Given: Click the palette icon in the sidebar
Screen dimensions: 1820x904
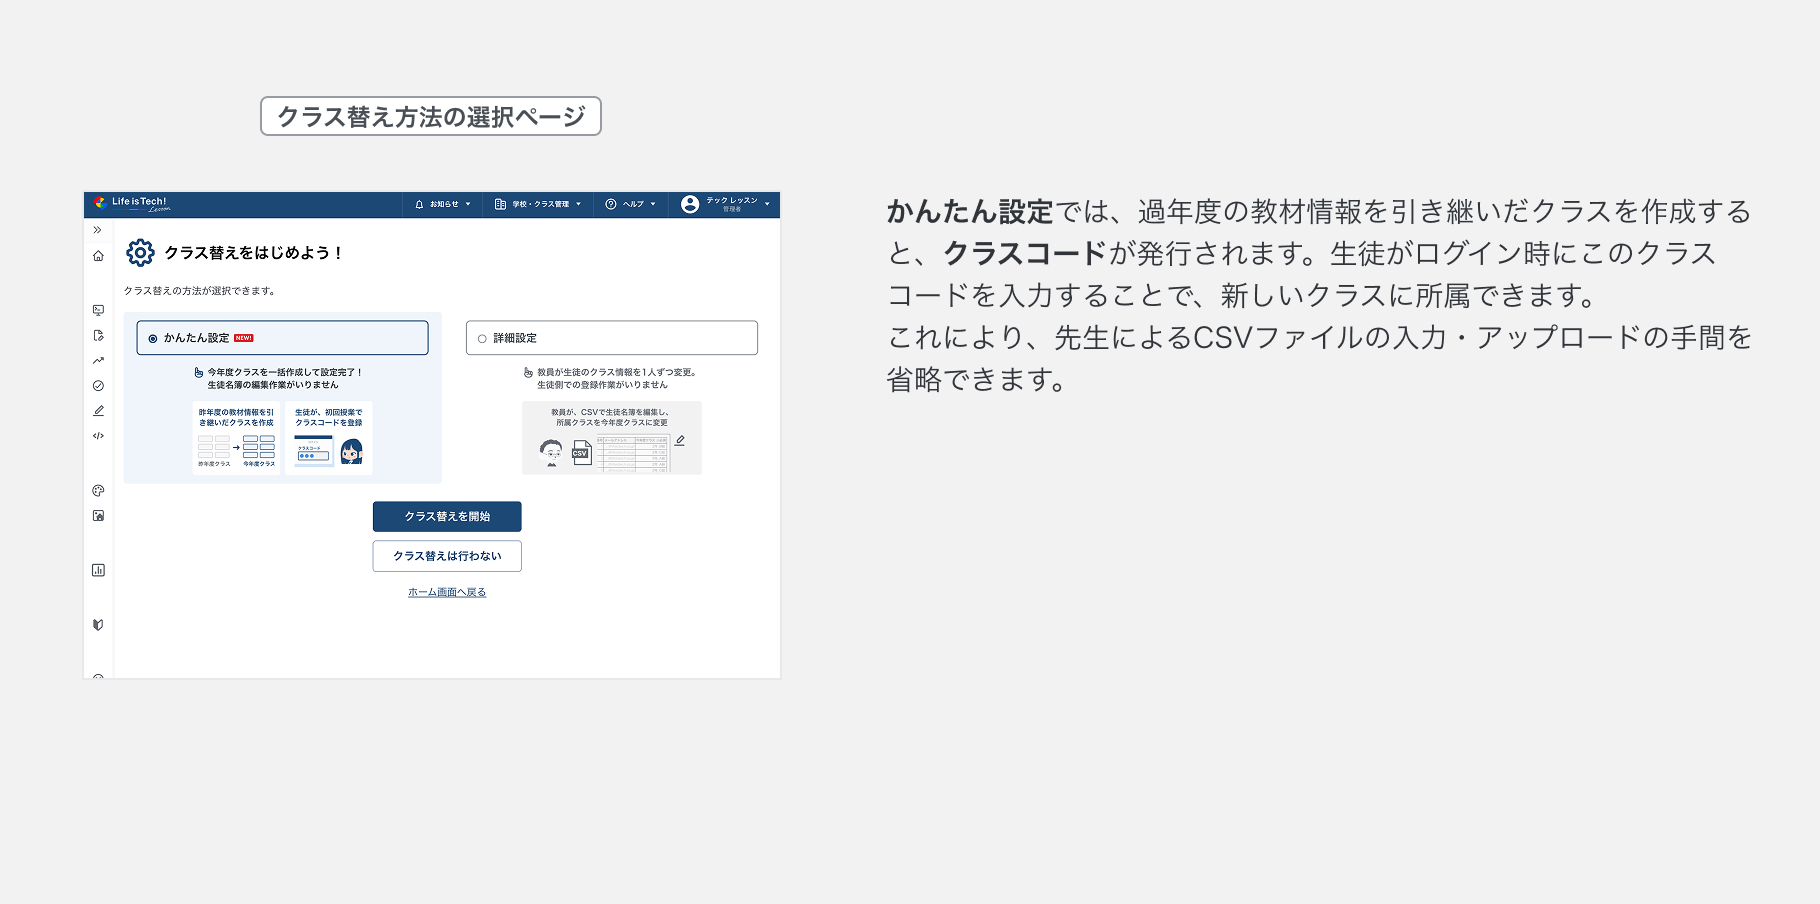Looking at the screenshot, I should (x=97, y=490).
